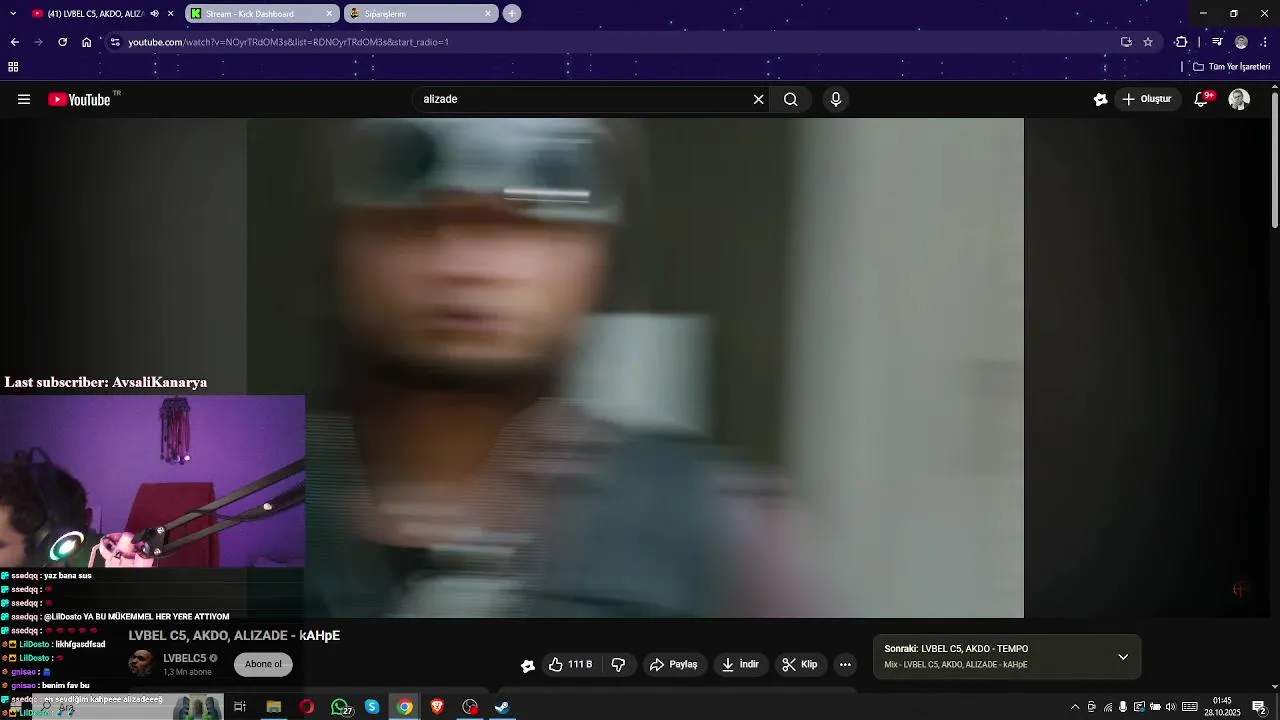1280x720 pixels.
Task: Open Steam from the taskbar
Action: pos(502,707)
